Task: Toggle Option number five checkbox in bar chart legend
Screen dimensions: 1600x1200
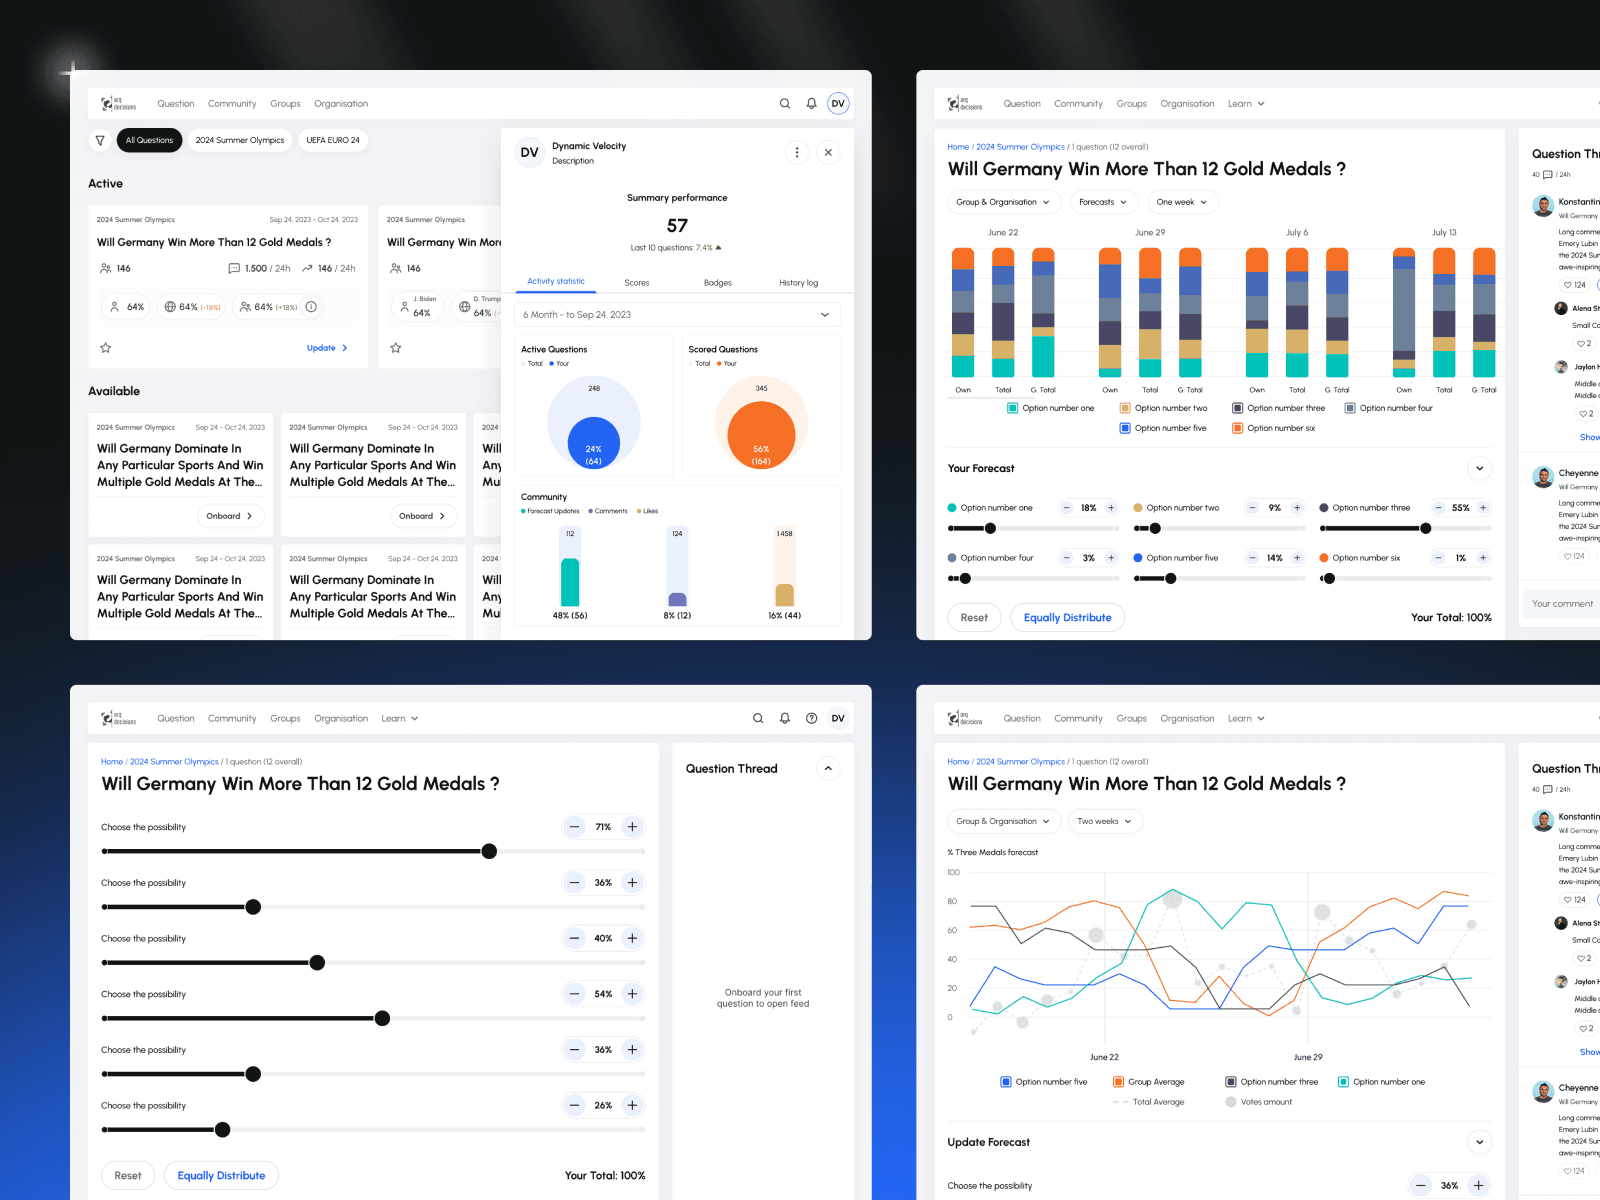Action: coord(1125,428)
